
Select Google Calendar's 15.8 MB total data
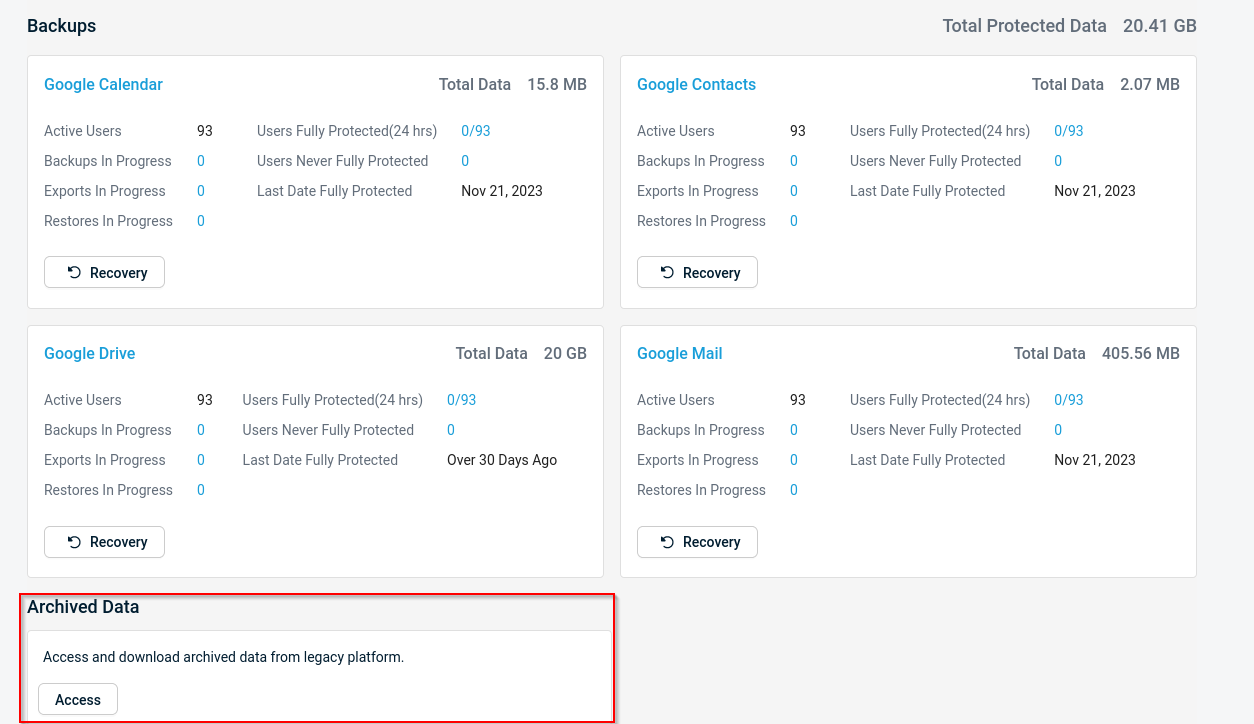557,85
